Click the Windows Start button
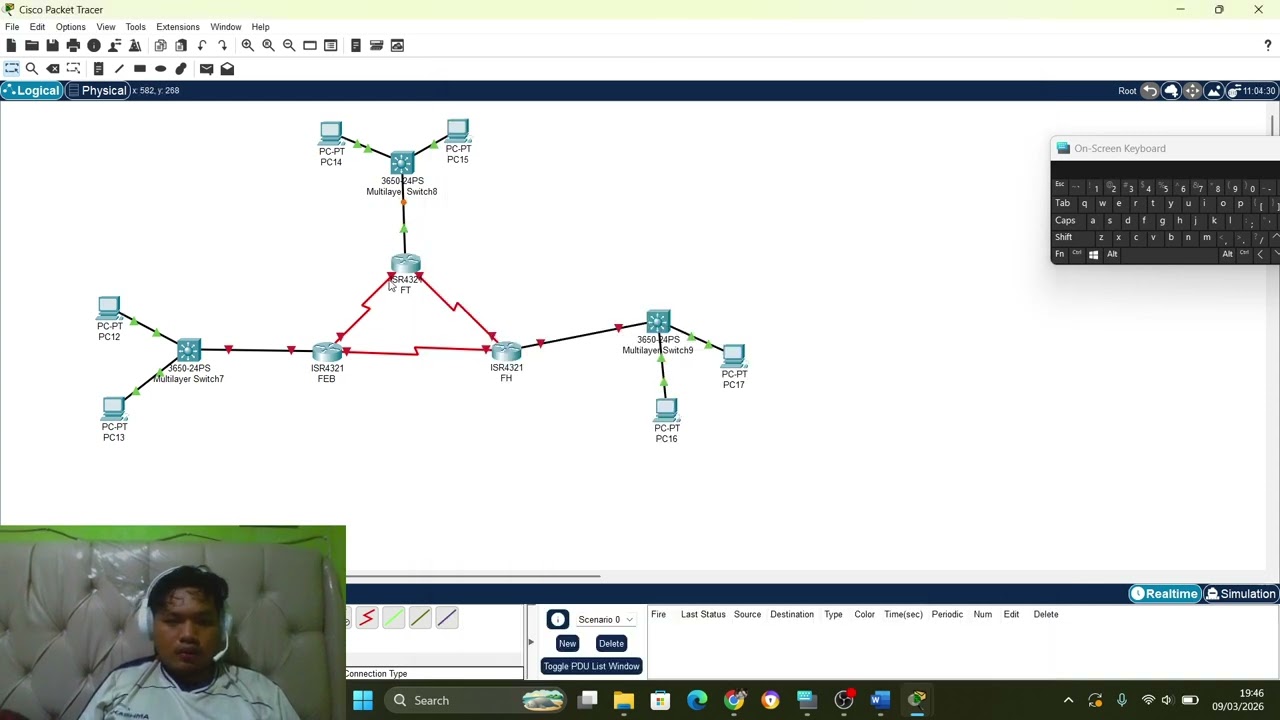Viewport: 1280px width, 720px height. [x=362, y=700]
